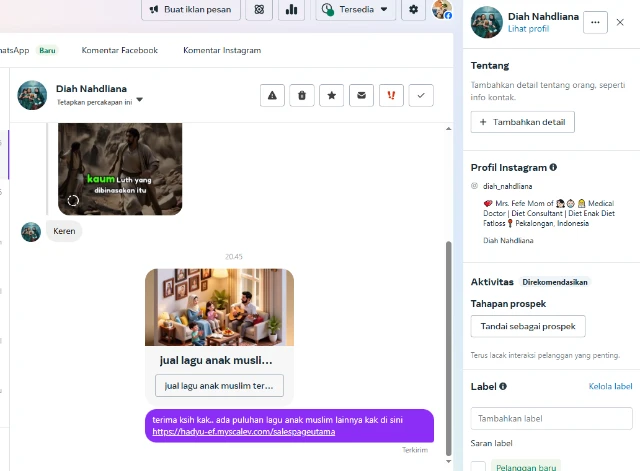This screenshot has width=640, height=471.
Task: Open the Kelola label link
Action: (610, 386)
